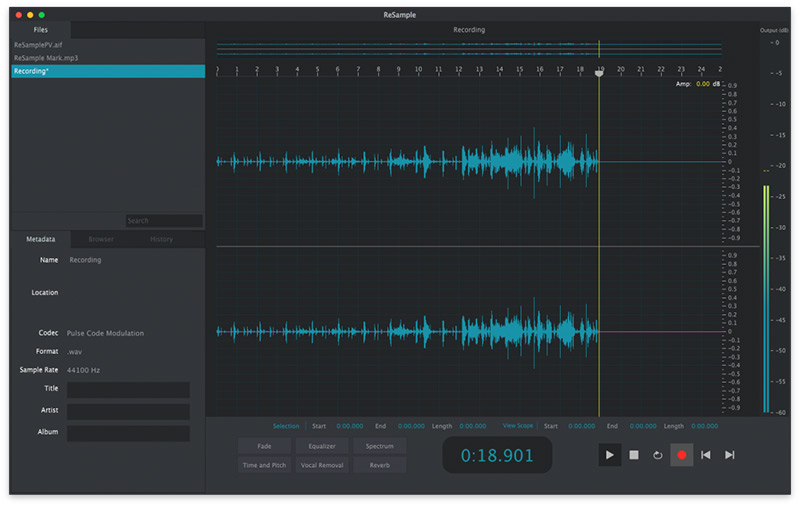Open the Equalizer effect
This screenshot has width=800, height=506.
322,446
